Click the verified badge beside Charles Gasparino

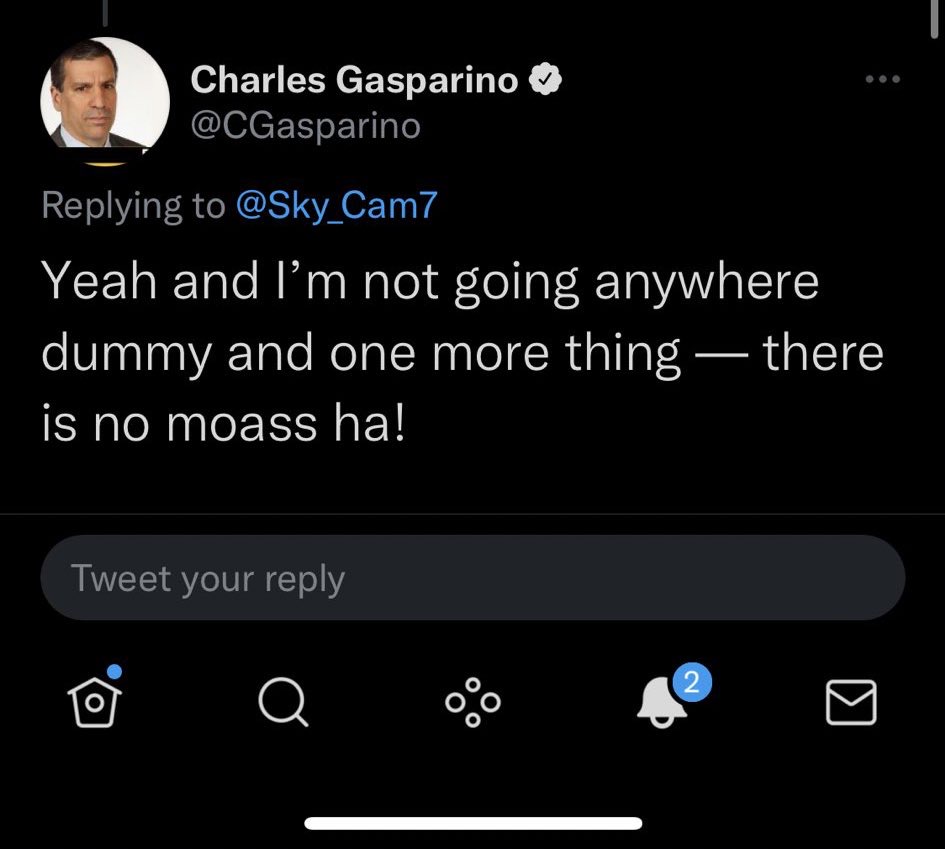546,81
